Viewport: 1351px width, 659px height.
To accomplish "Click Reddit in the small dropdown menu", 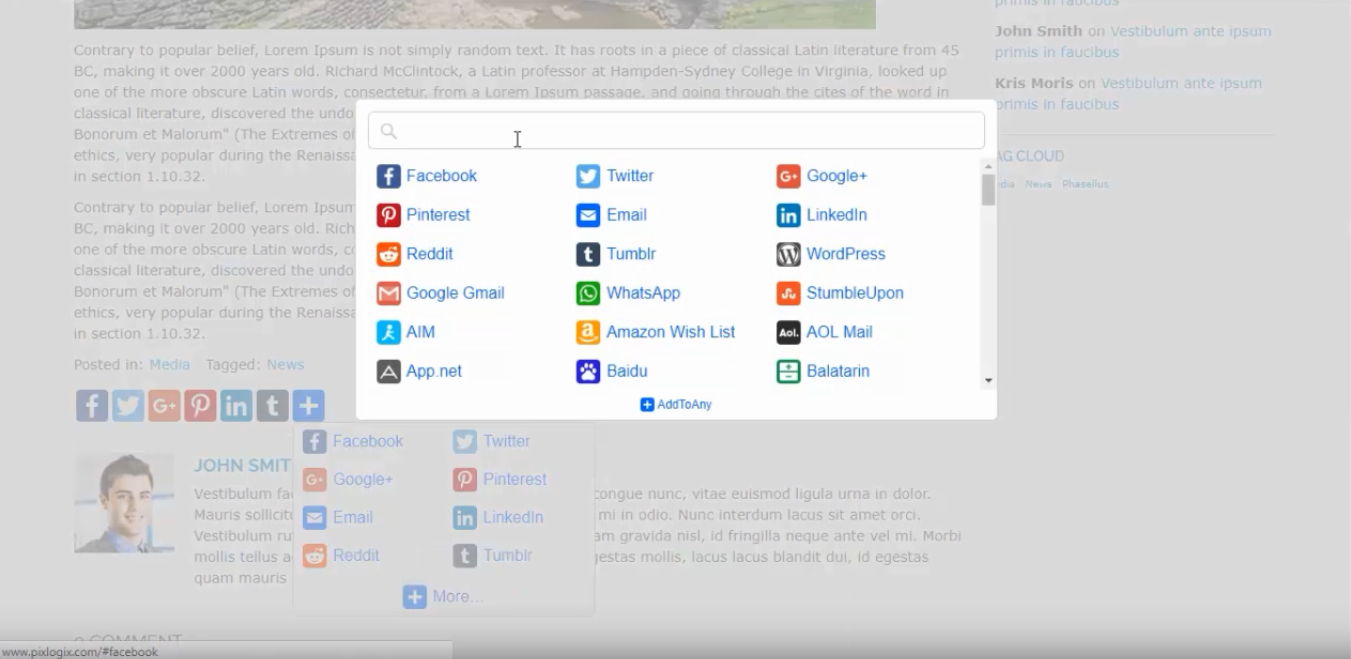I will (x=341, y=555).
